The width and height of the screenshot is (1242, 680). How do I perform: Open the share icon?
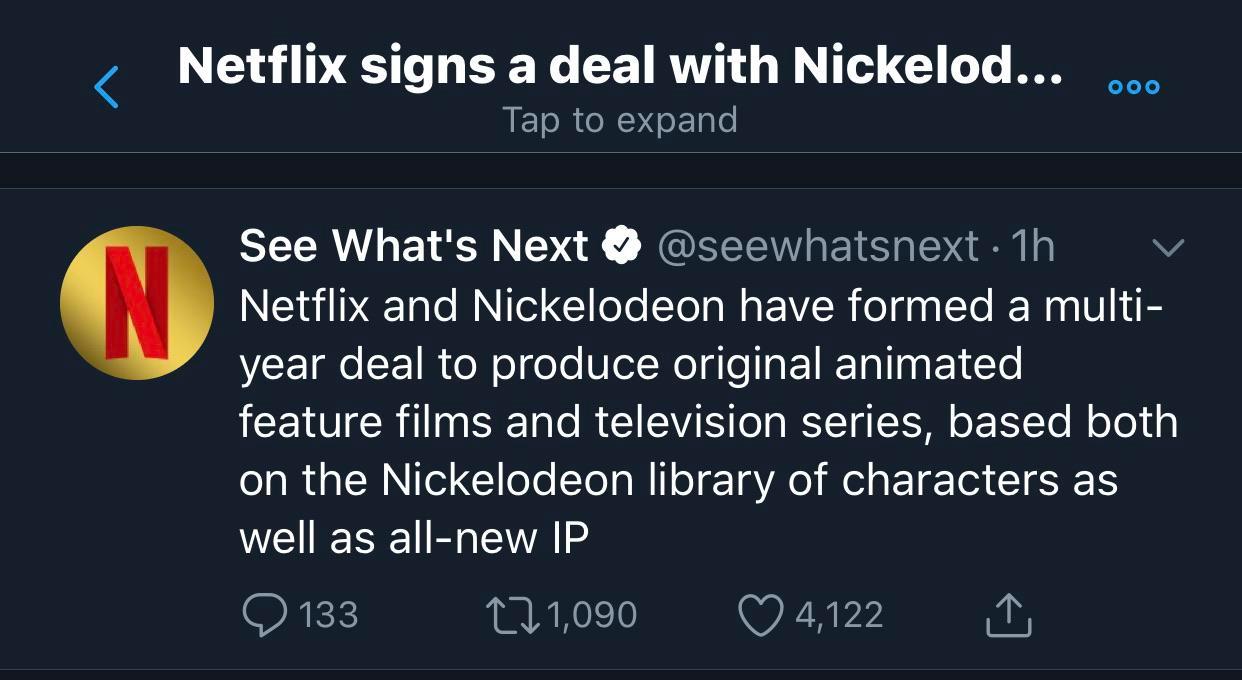pyautogui.click(x=1010, y=616)
